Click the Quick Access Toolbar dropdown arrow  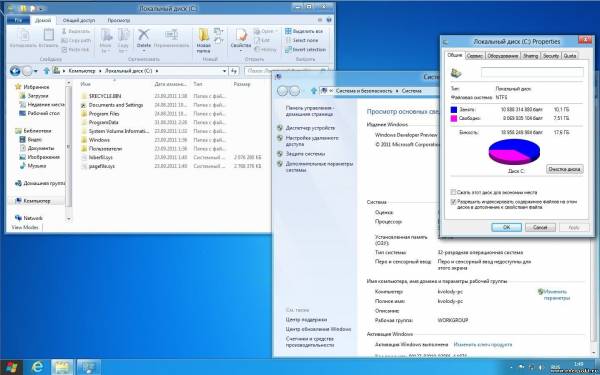coord(41,8)
